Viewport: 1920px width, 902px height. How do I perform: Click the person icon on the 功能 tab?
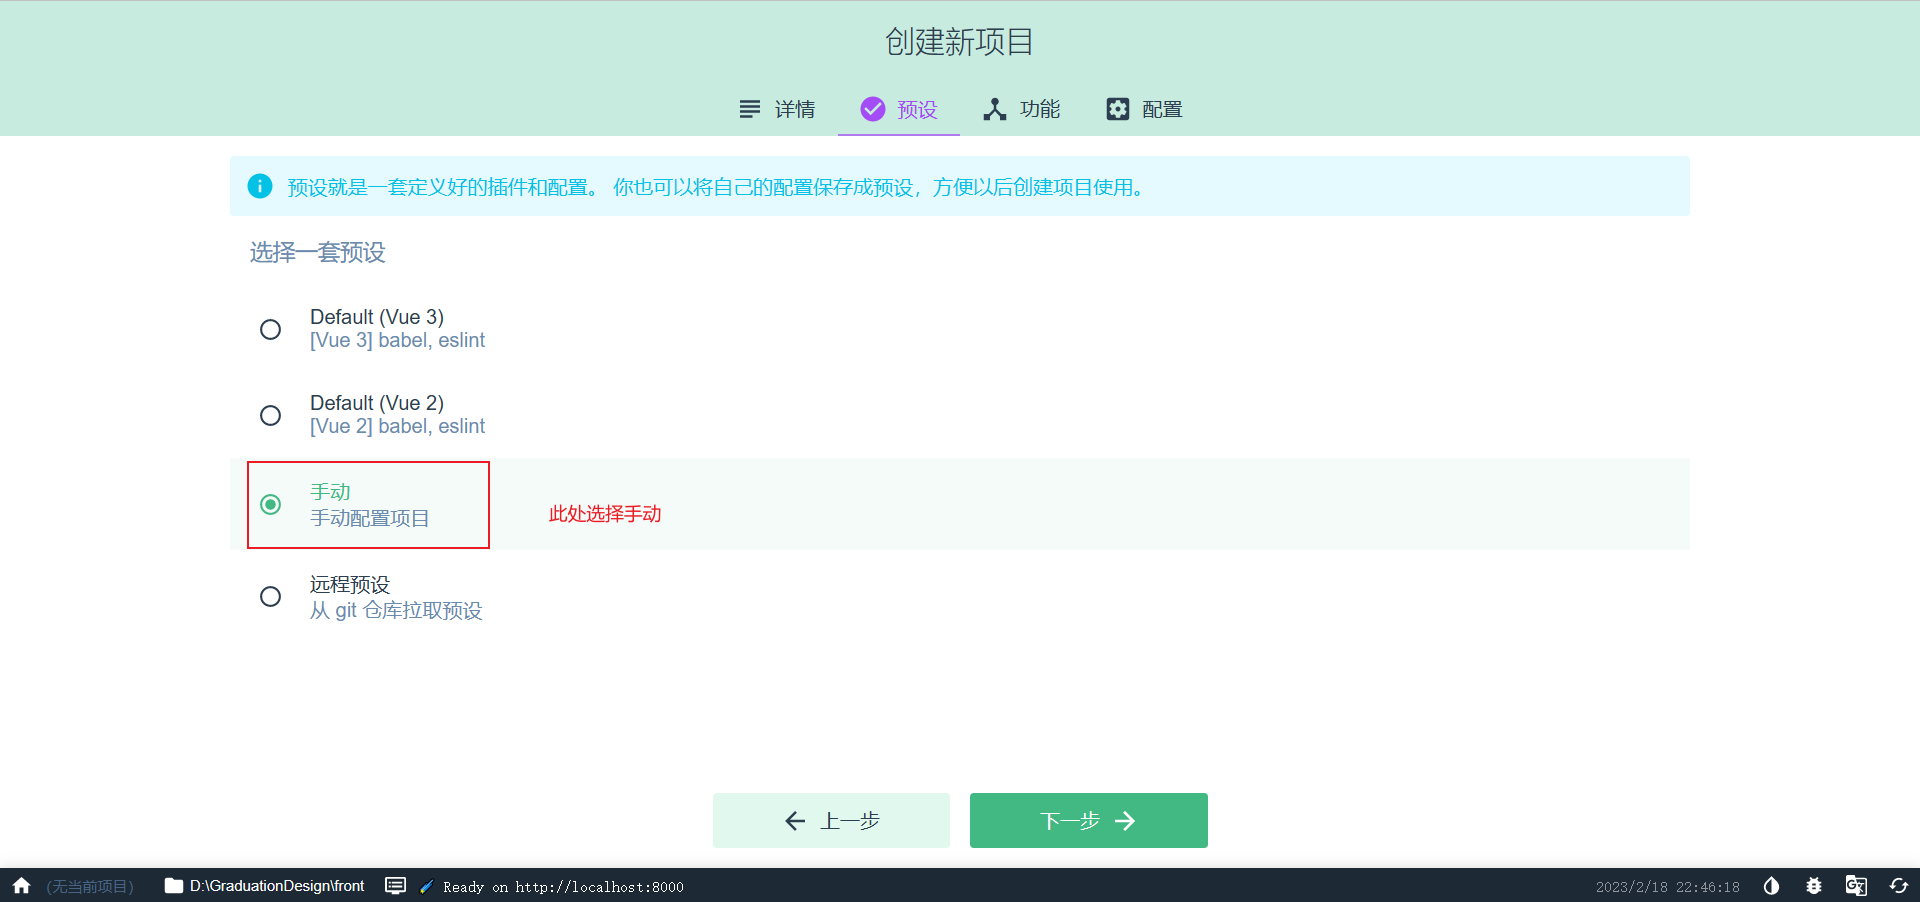click(994, 109)
